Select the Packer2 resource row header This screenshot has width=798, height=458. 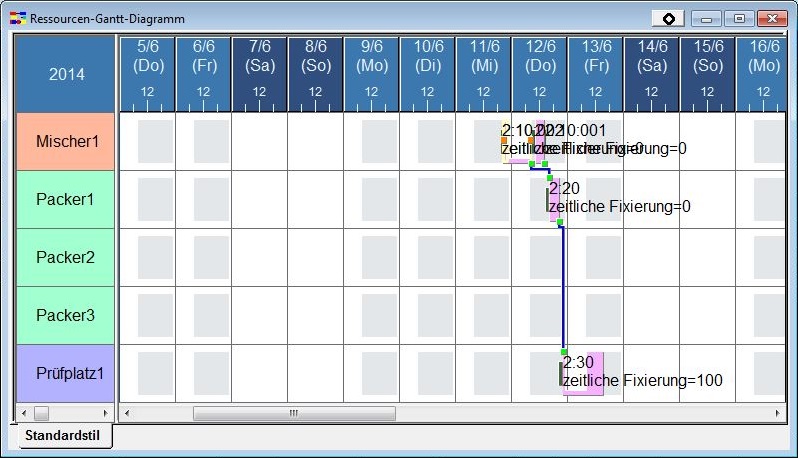tap(66, 257)
